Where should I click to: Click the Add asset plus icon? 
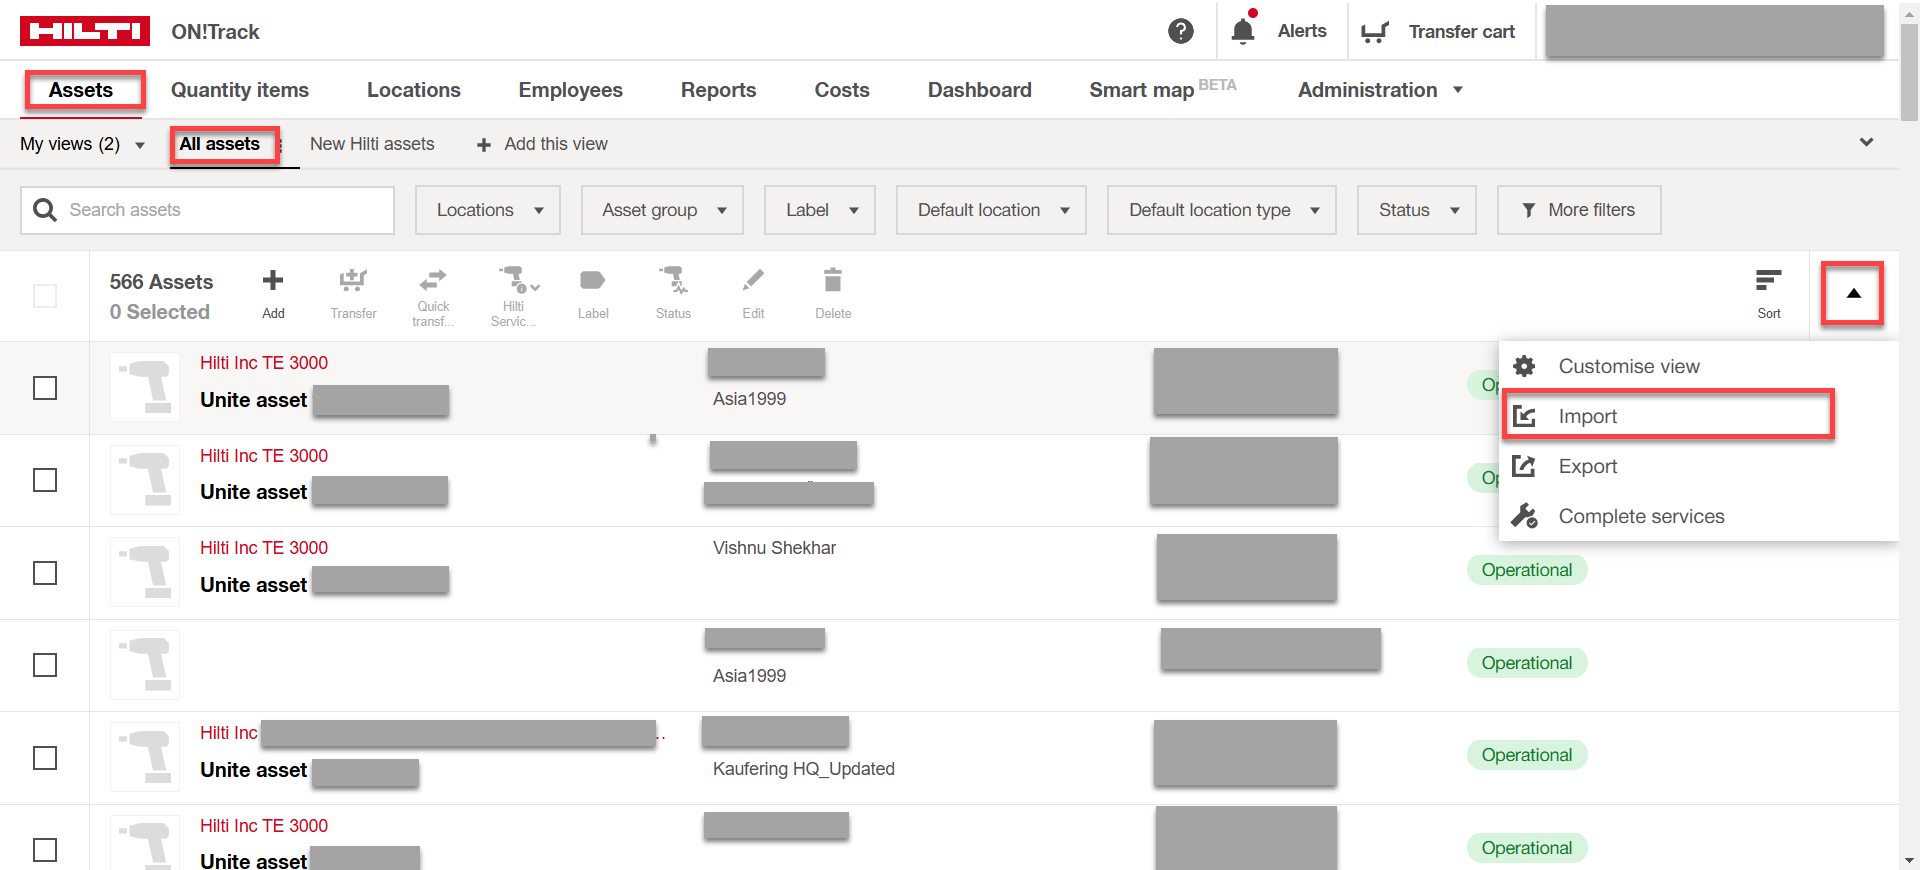point(273,281)
